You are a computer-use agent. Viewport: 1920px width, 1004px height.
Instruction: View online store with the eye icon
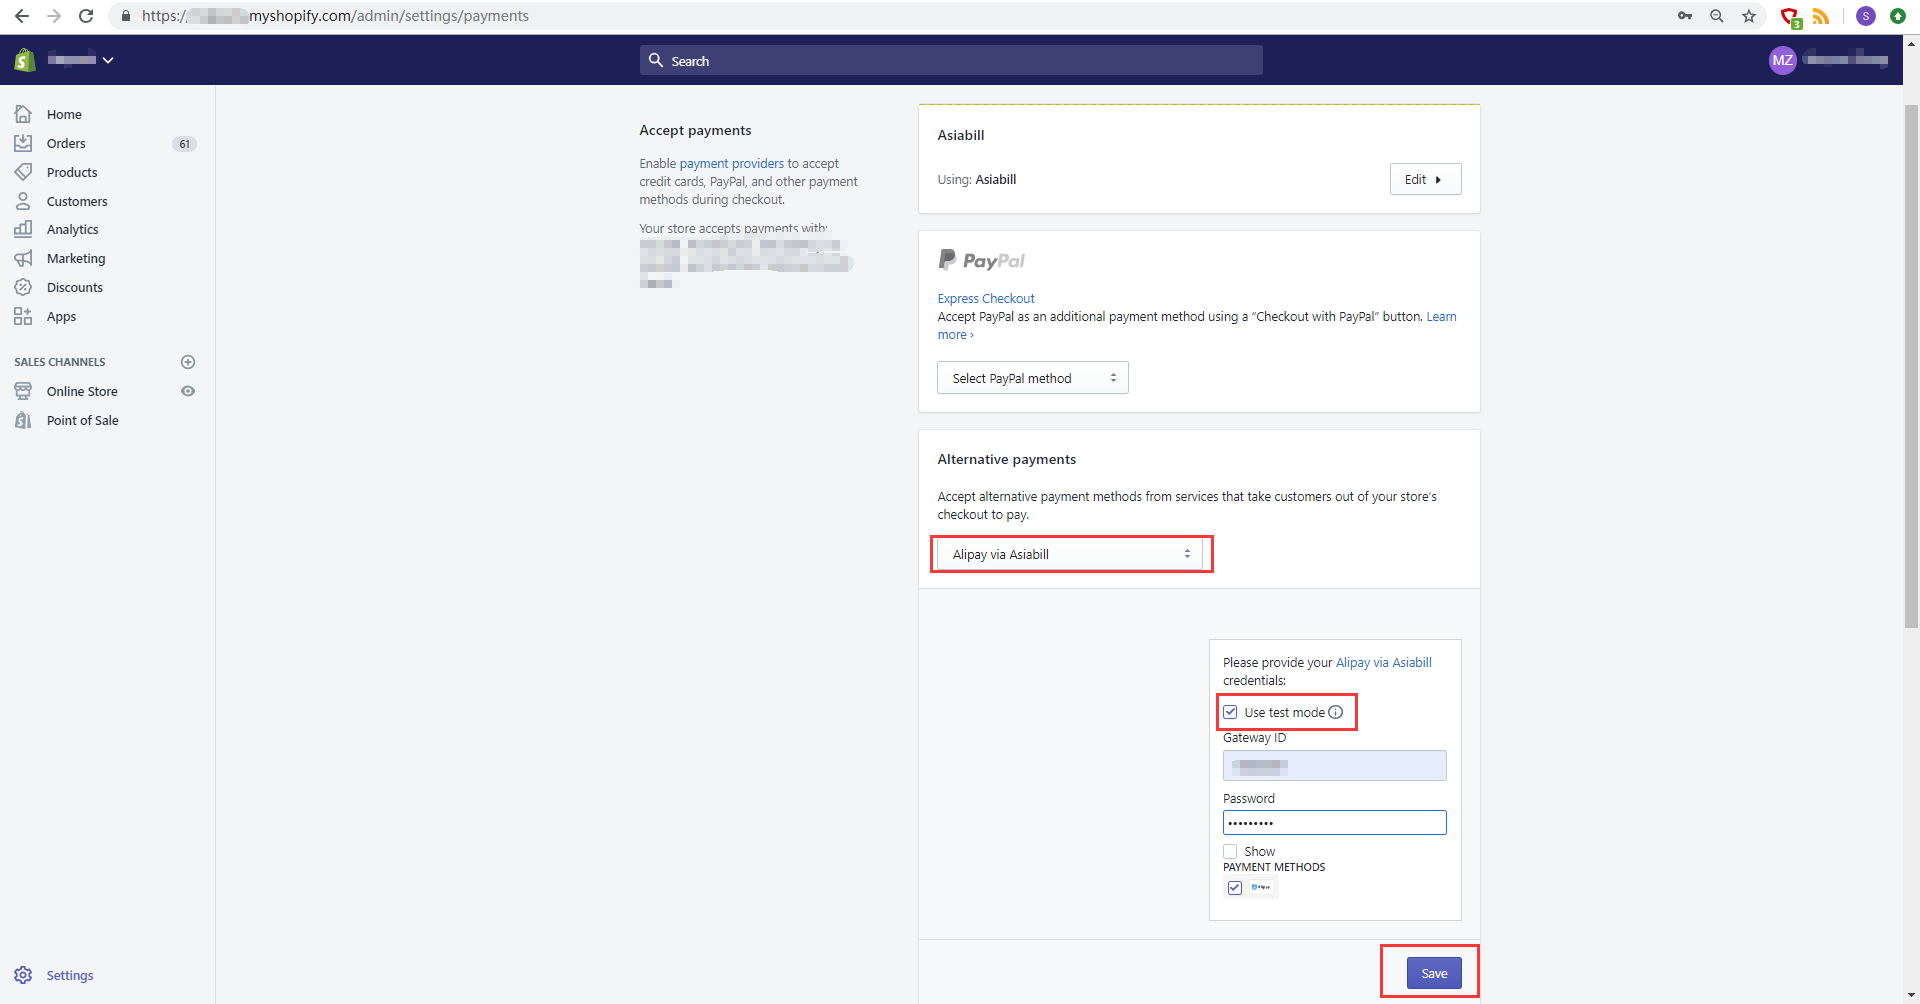tap(187, 391)
